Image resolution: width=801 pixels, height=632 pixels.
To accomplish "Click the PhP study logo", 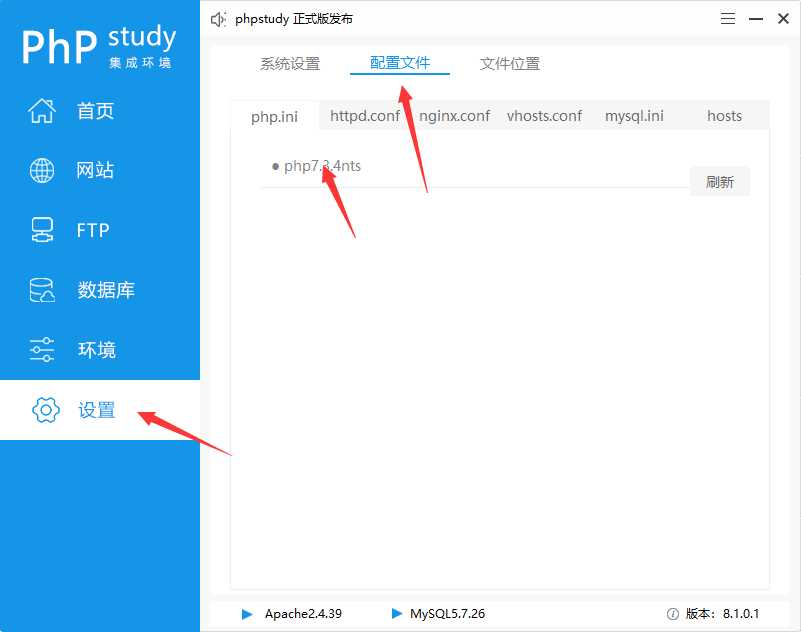I will [x=99, y=46].
